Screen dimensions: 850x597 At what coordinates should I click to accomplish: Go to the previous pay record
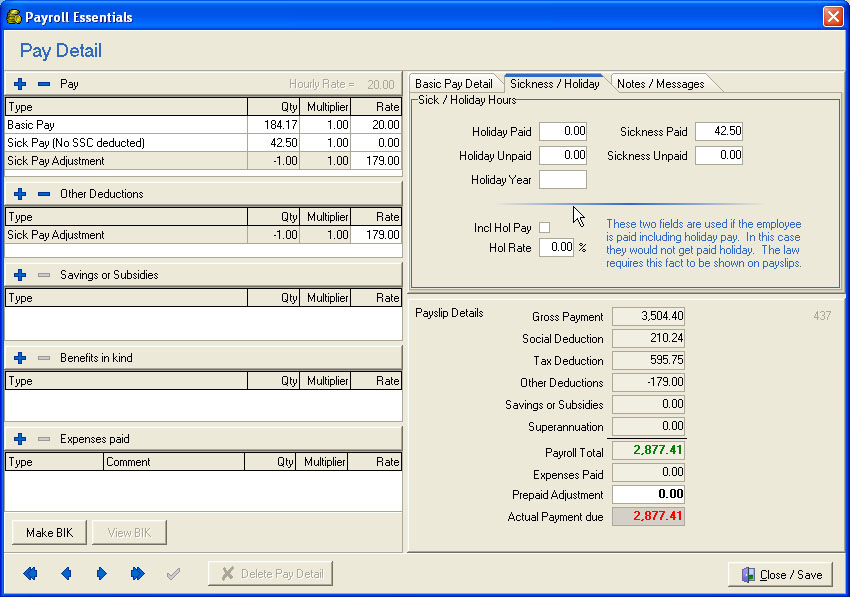point(66,574)
